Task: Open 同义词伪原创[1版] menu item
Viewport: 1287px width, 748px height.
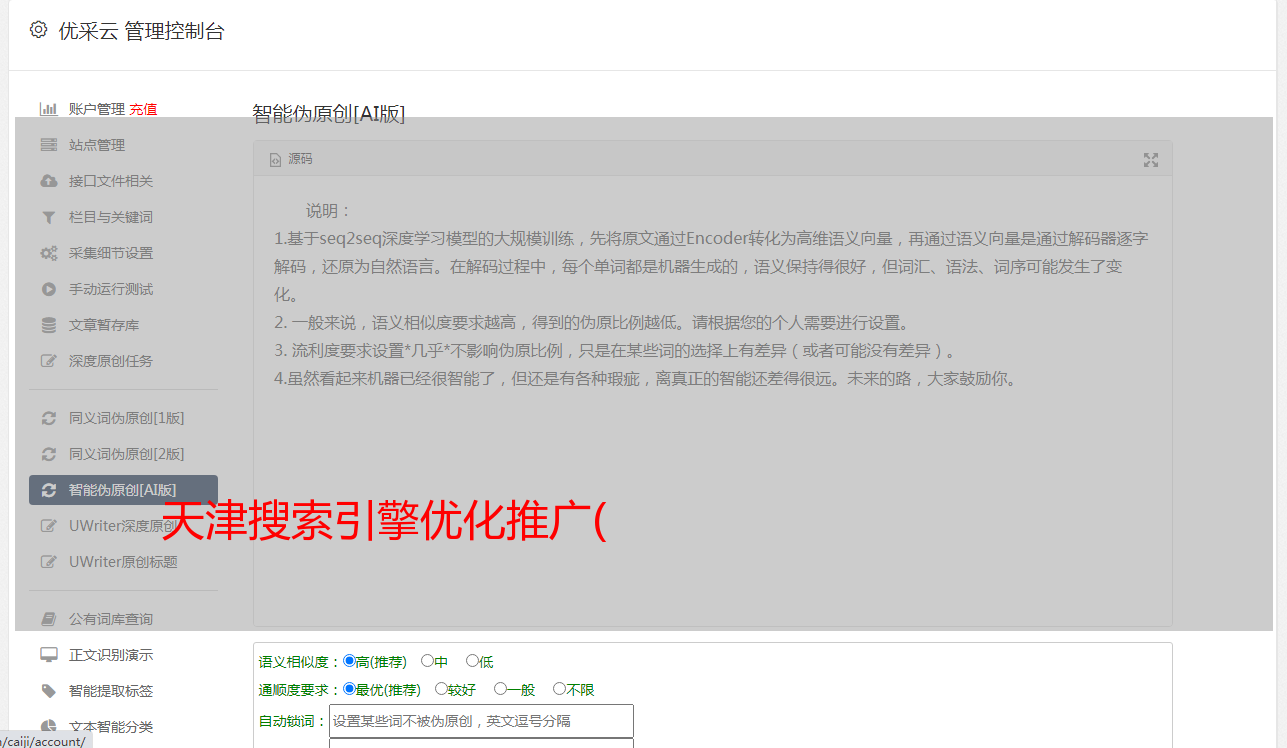Action: point(126,418)
